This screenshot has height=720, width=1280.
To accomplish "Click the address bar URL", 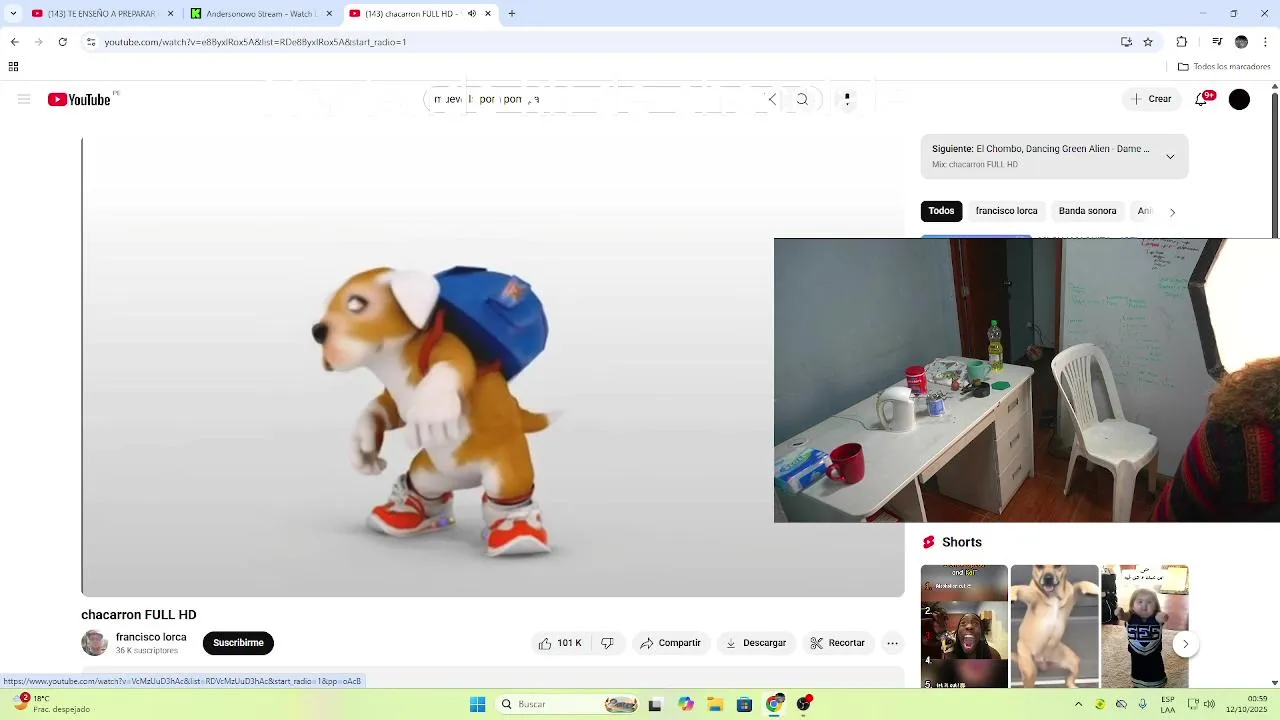I will (x=255, y=42).
